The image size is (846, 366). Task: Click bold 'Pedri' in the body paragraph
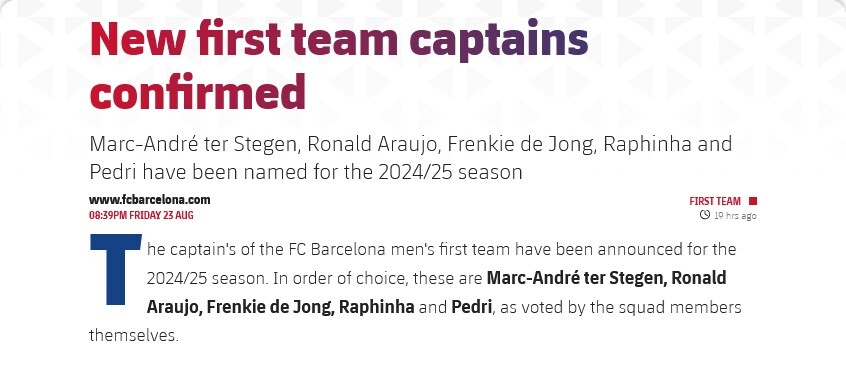pyautogui.click(x=472, y=307)
